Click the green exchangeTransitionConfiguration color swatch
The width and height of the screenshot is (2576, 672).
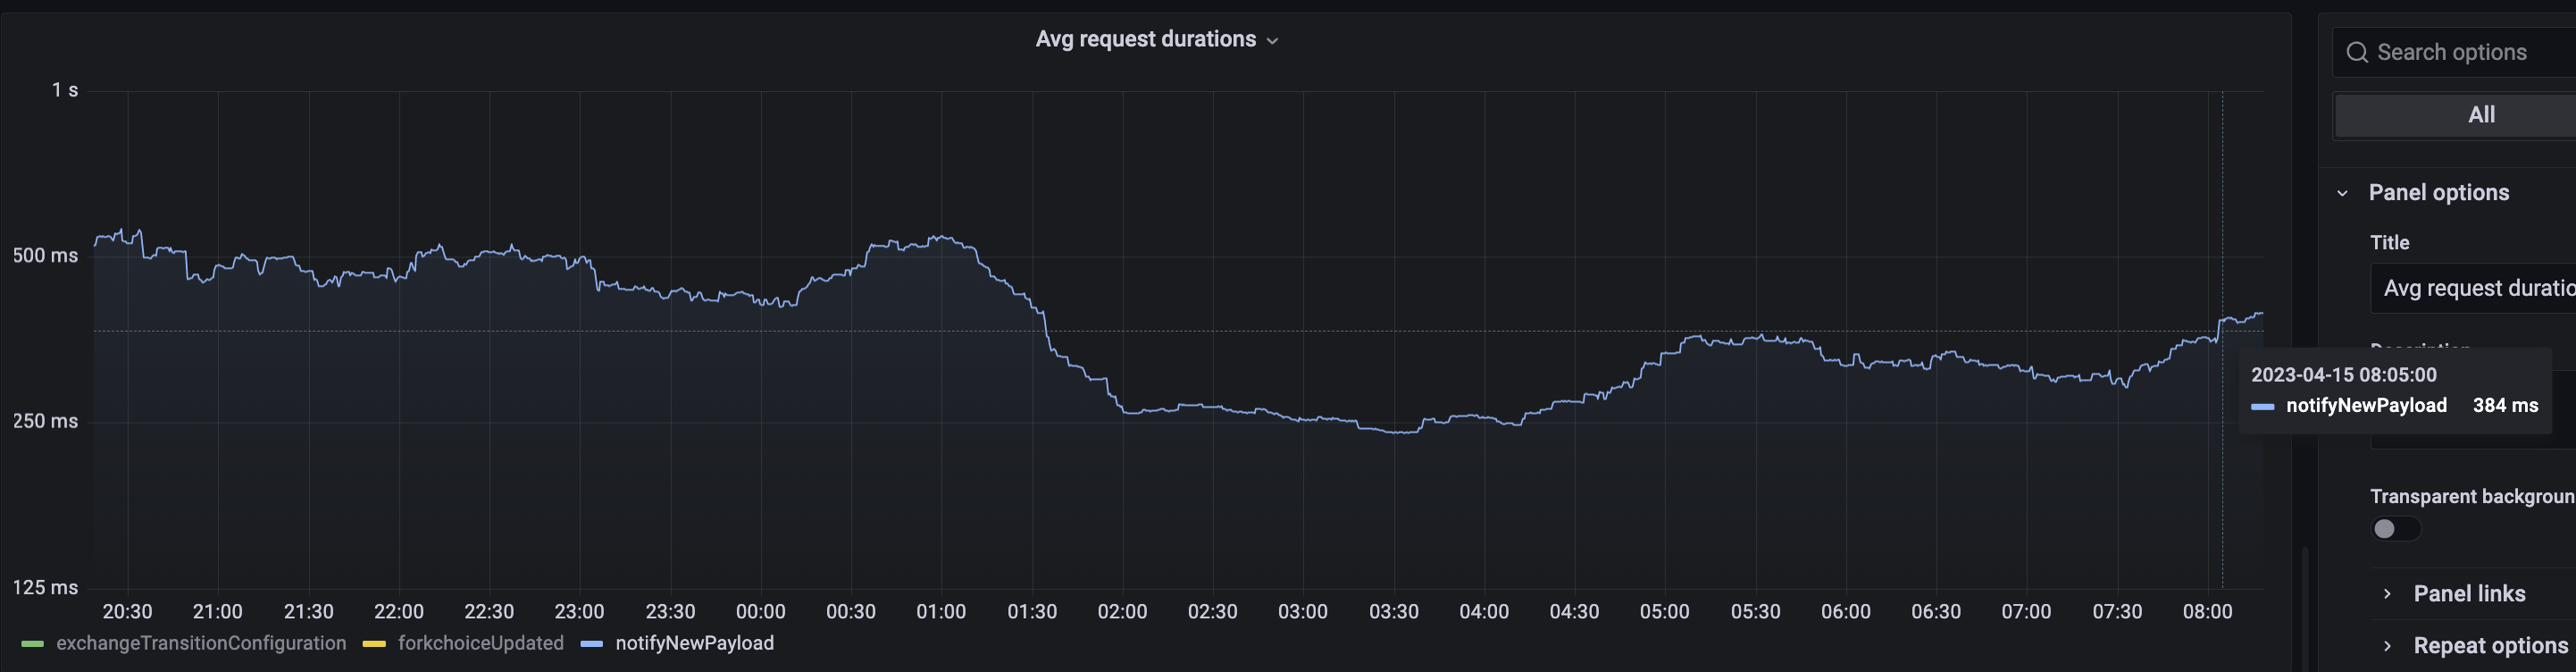pyautogui.click(x=32, y=644)
